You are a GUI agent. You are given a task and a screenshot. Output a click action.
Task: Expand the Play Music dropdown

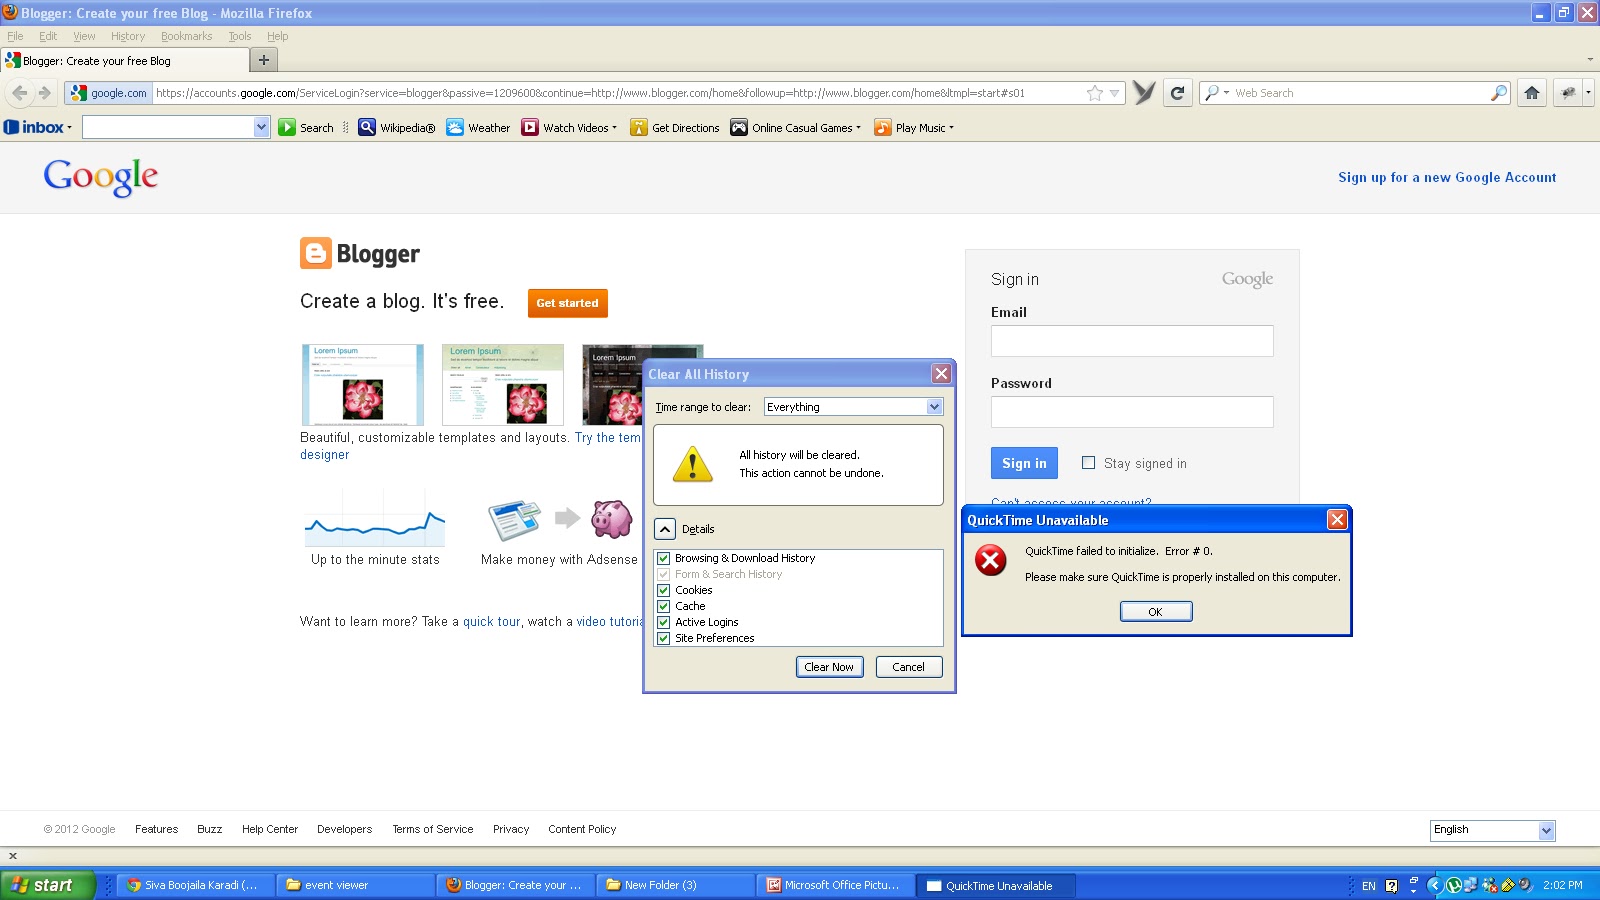click(951, 128)
